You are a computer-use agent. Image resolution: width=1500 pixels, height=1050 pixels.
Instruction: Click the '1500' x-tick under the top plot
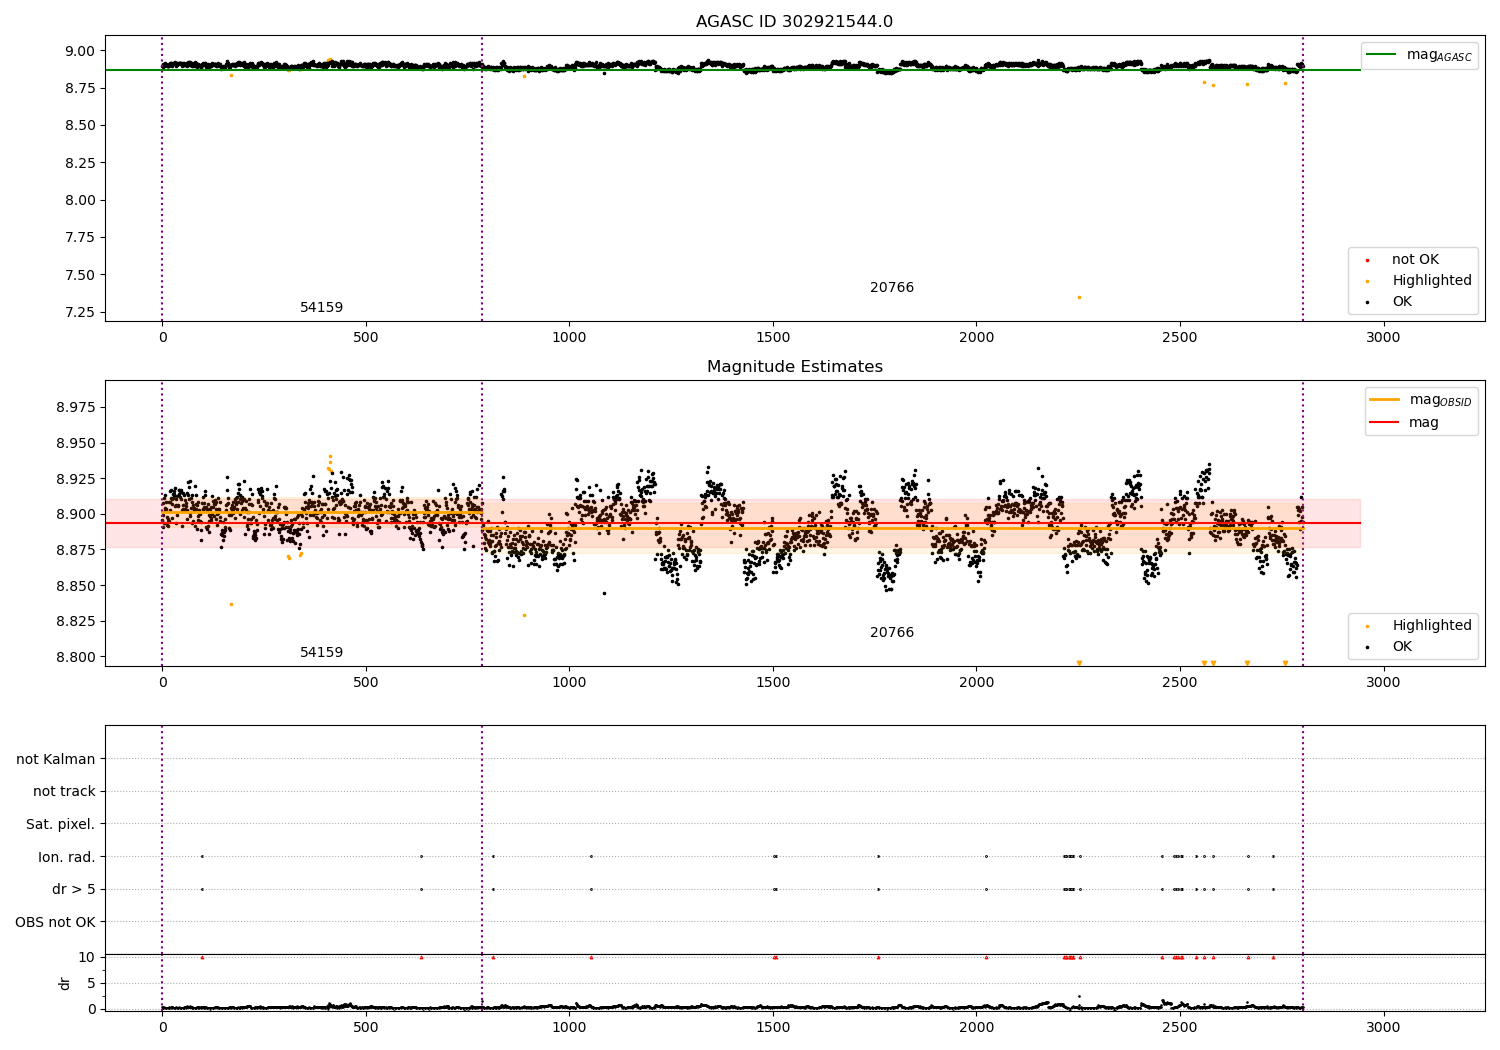pos(773,338)
